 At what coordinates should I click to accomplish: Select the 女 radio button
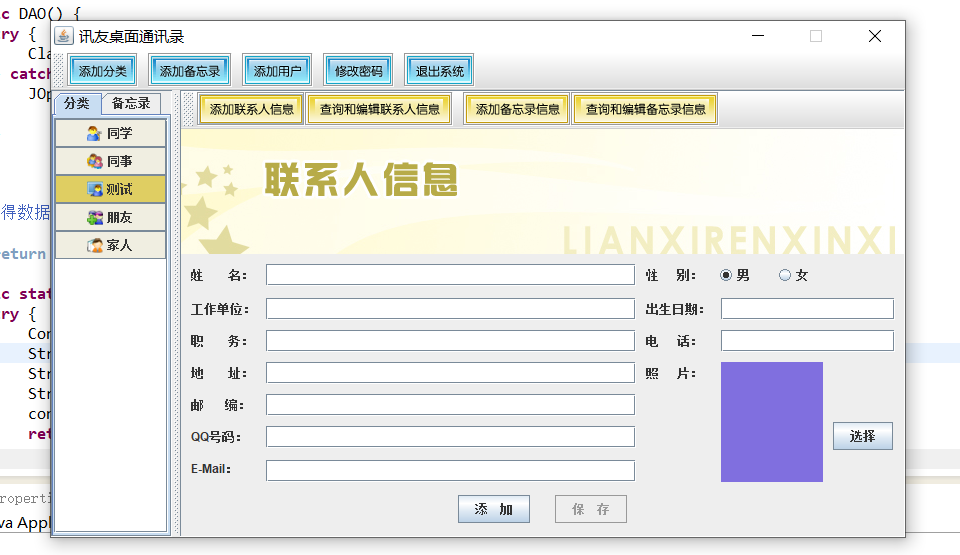click(x=785, y=275)
